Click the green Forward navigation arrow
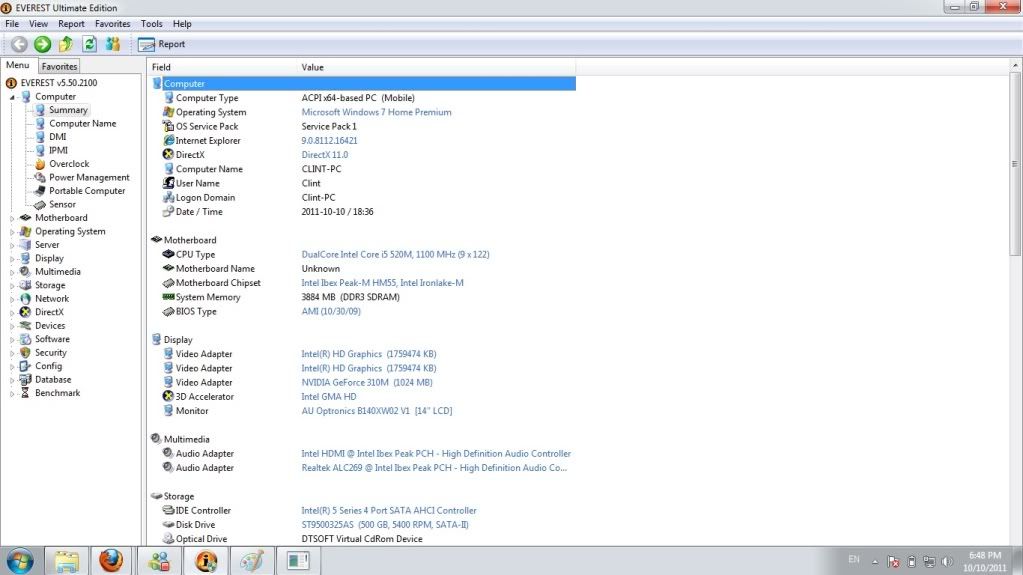 pos(42,44)
